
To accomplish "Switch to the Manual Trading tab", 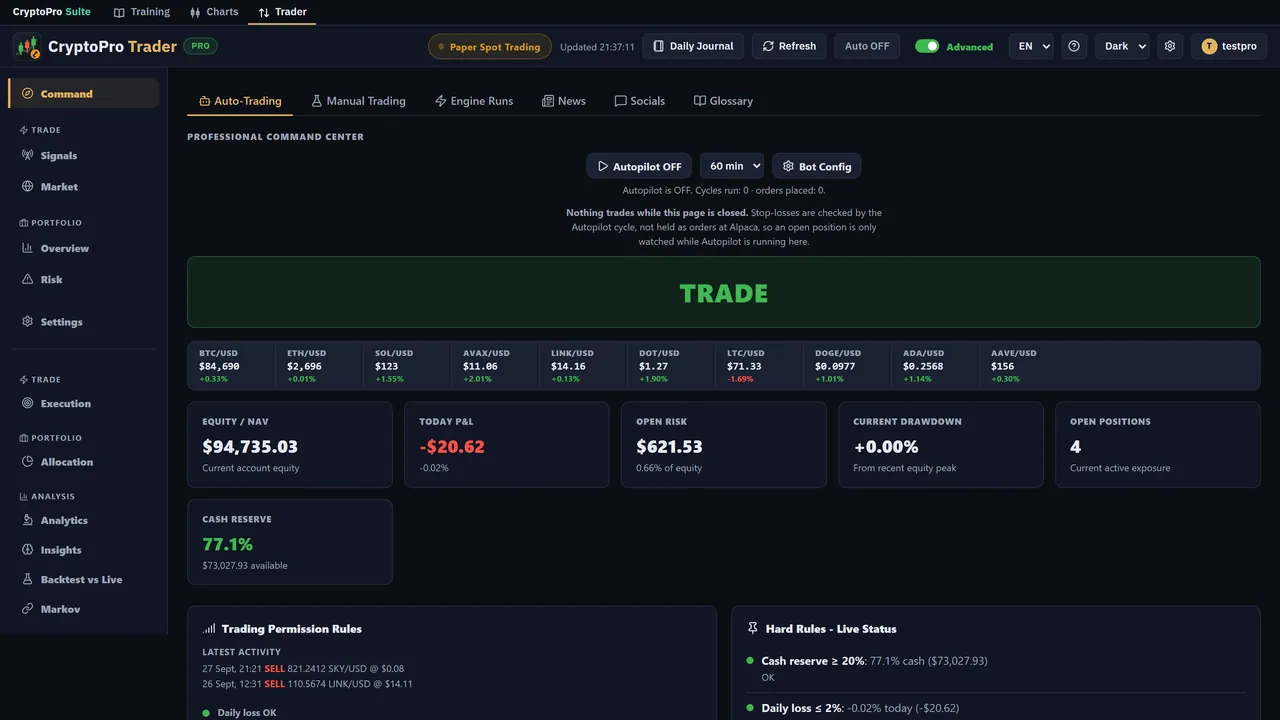I will (x=358, y=101).
